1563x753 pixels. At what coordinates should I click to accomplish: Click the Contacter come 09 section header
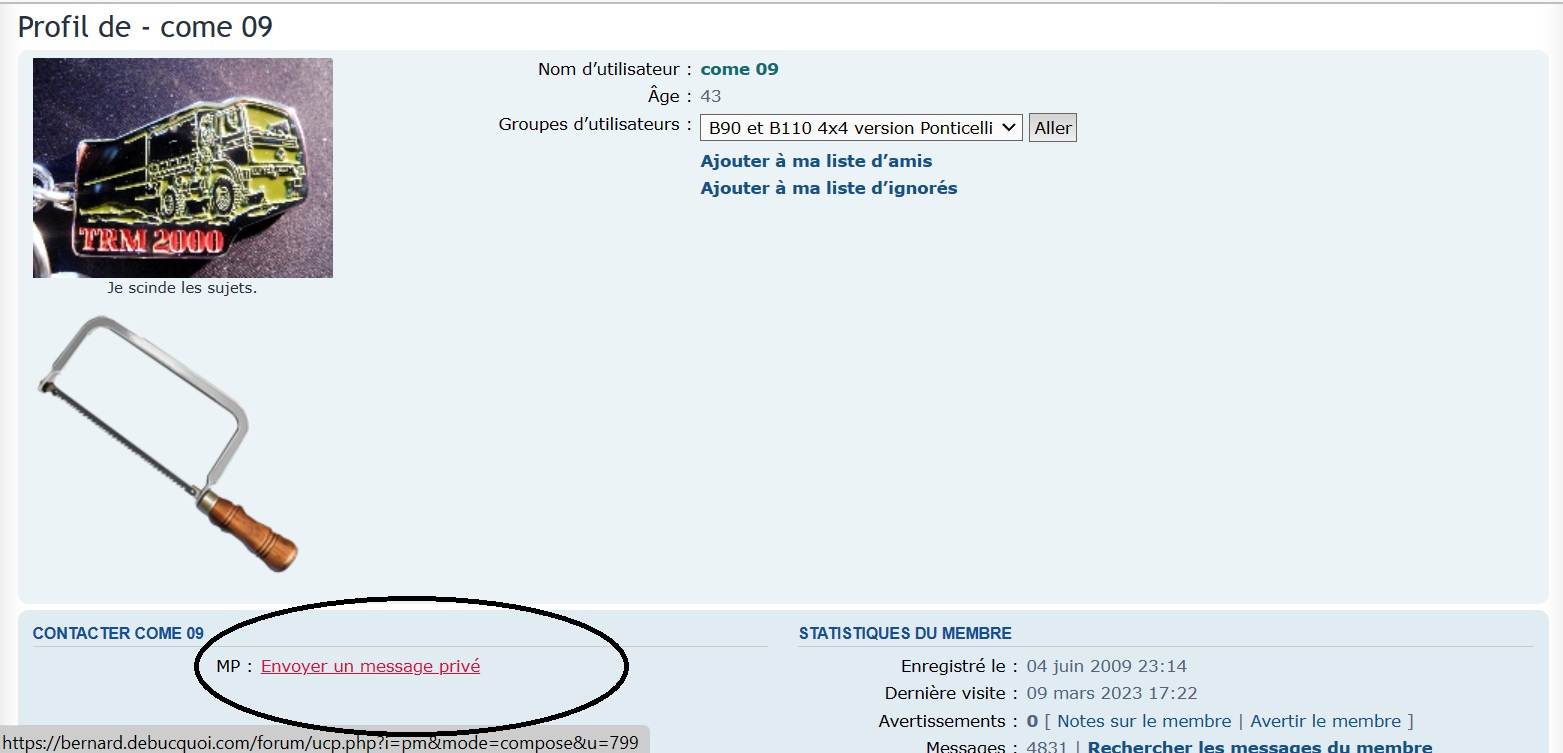tap(118, 633)
